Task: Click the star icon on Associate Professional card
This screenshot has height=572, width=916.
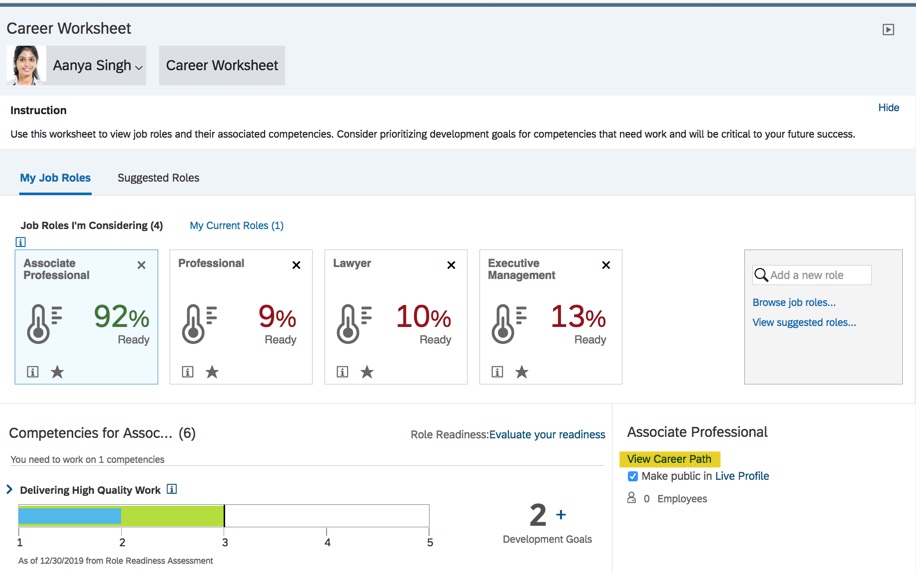Action: coord(57,372)
